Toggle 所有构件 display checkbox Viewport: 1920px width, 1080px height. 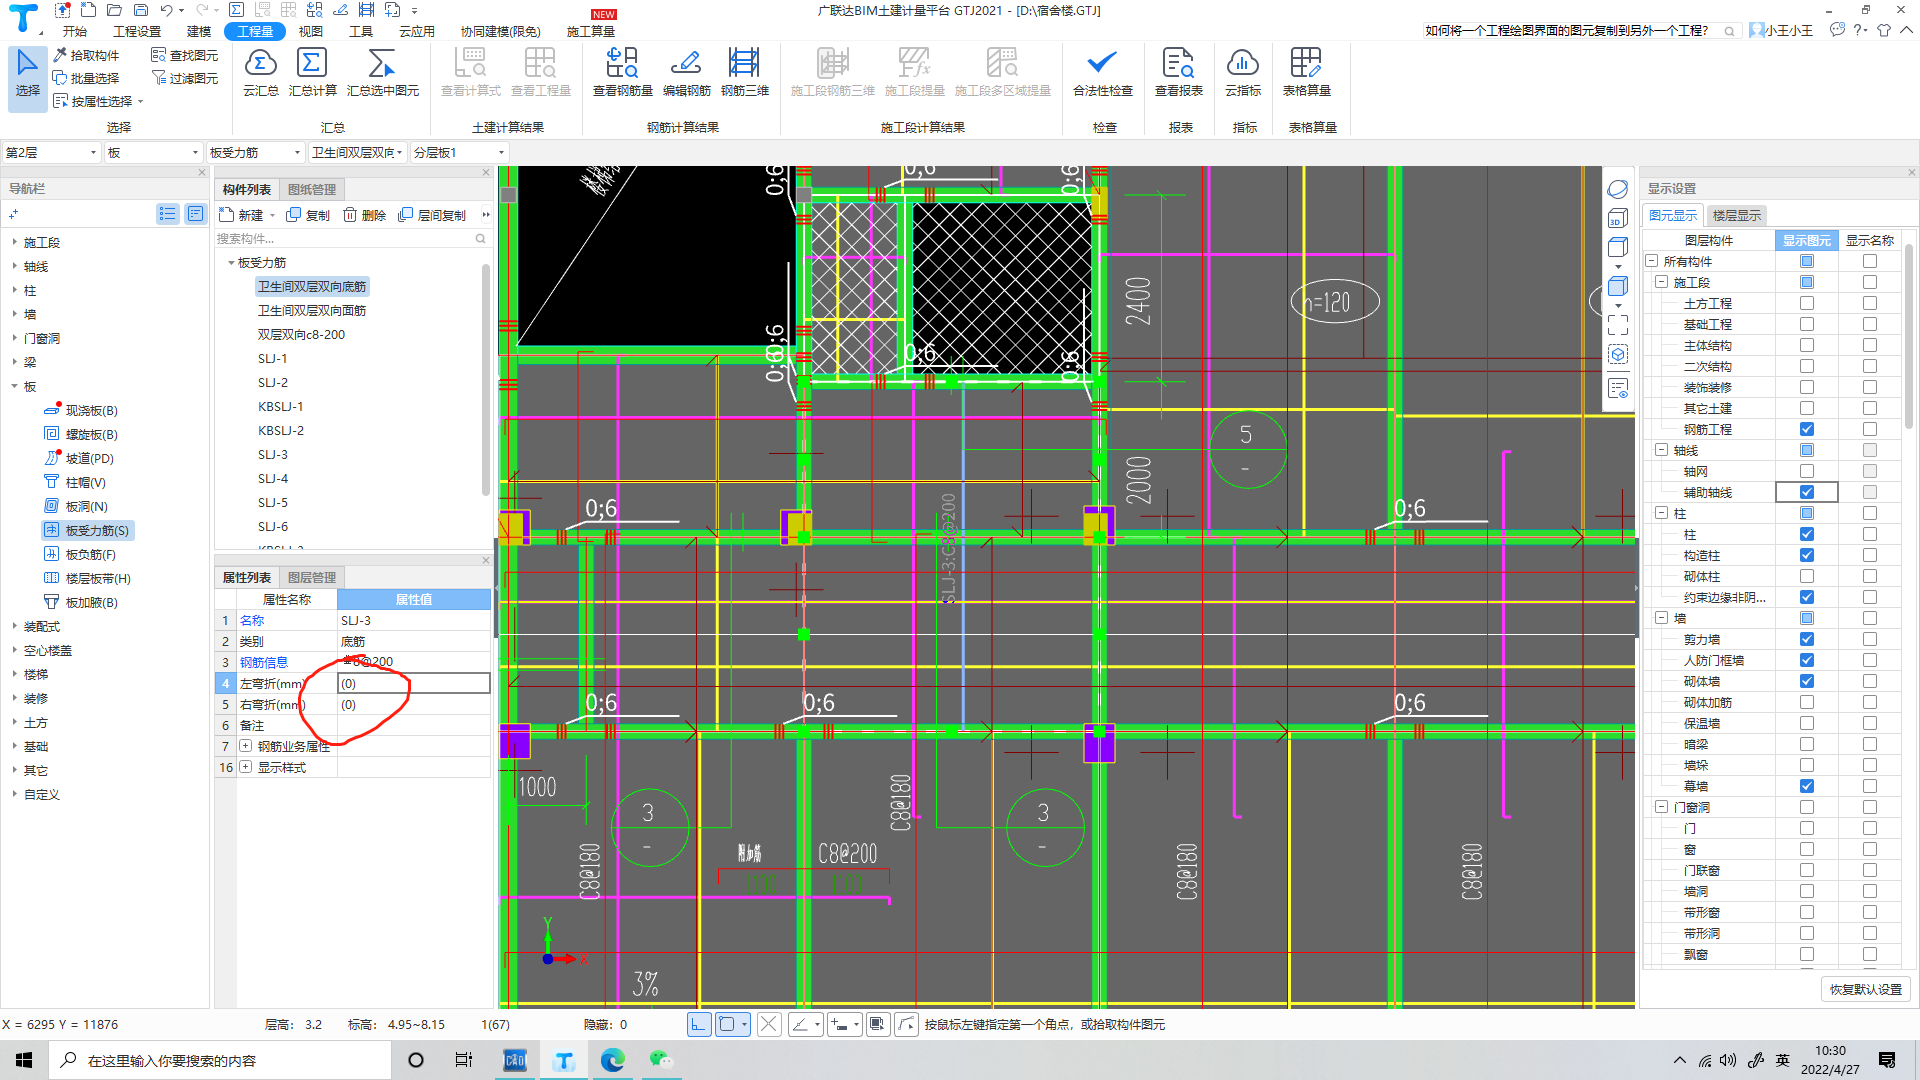[x=1806, y=261]
